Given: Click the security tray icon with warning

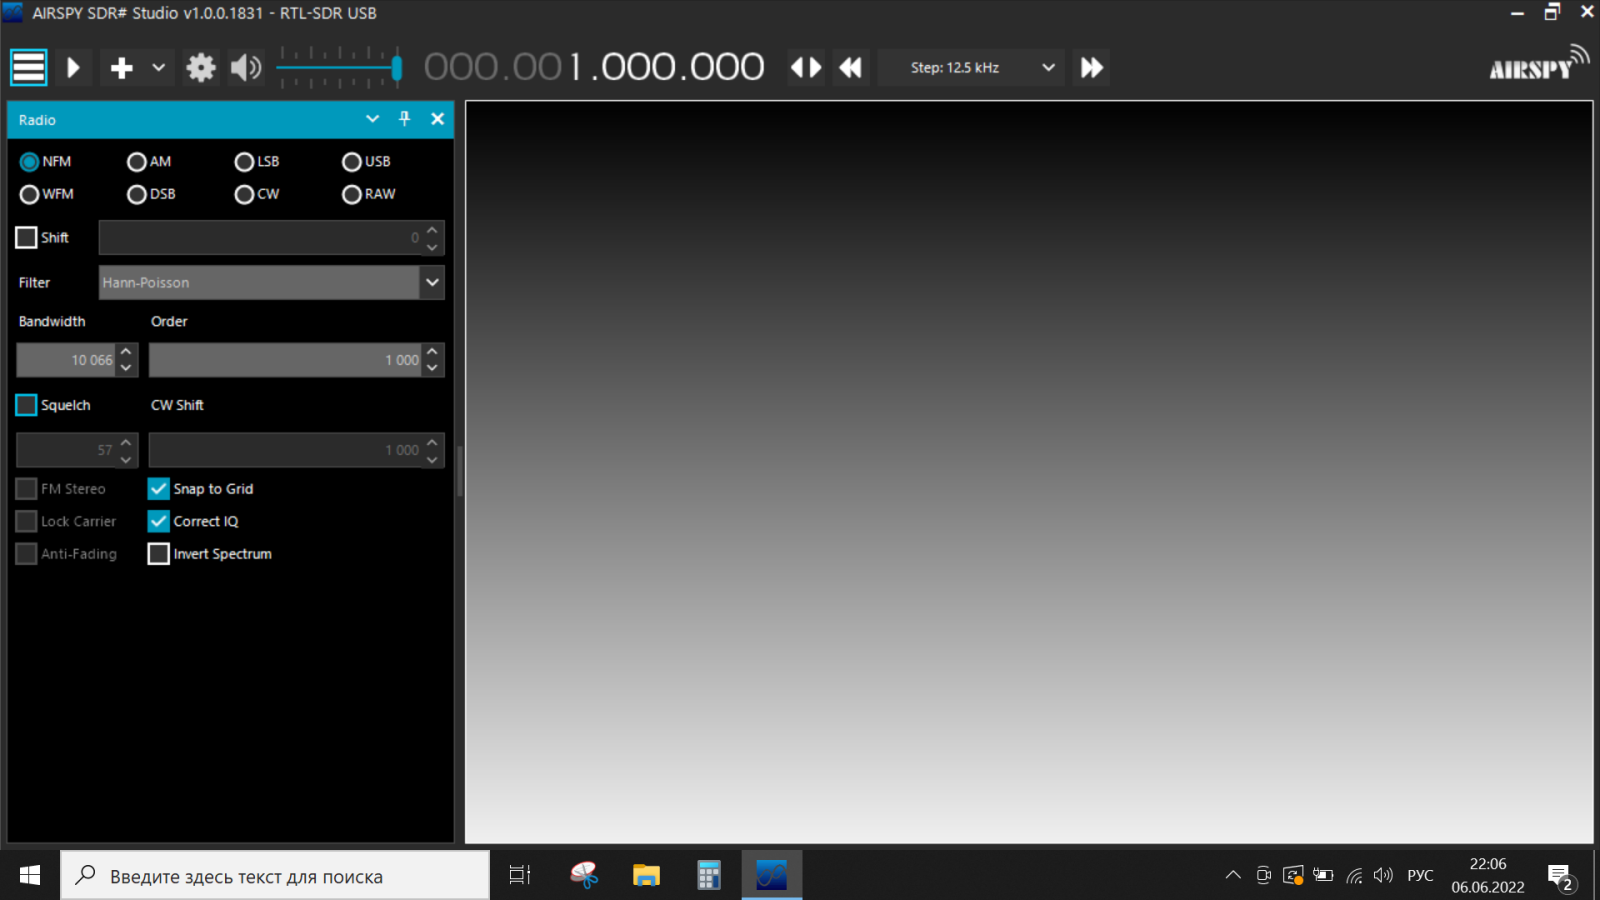Looking at the screenshot, I should (x=1293, y=875).
